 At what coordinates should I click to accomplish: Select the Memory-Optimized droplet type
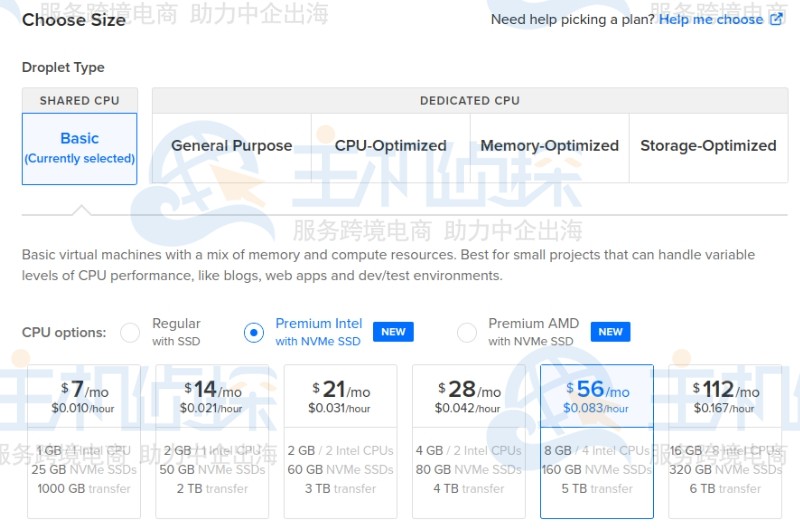click(x=549, y=146)
